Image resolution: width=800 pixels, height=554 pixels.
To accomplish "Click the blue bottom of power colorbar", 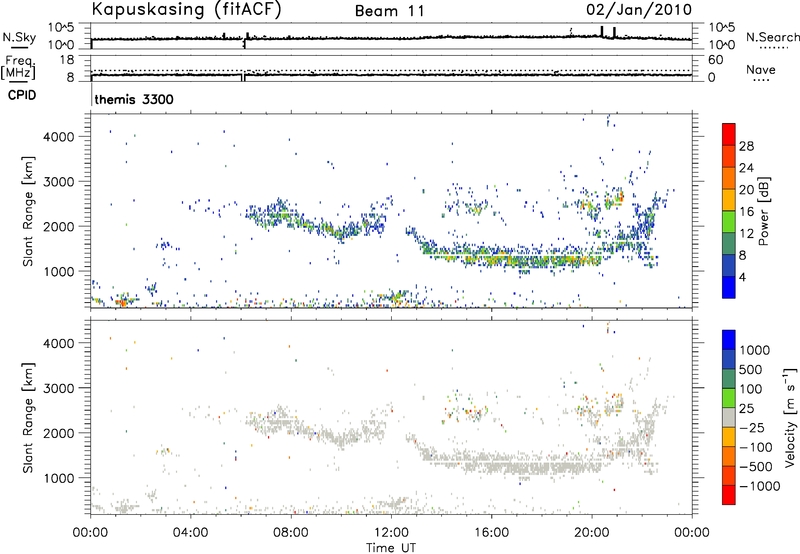I will point(729,287).
